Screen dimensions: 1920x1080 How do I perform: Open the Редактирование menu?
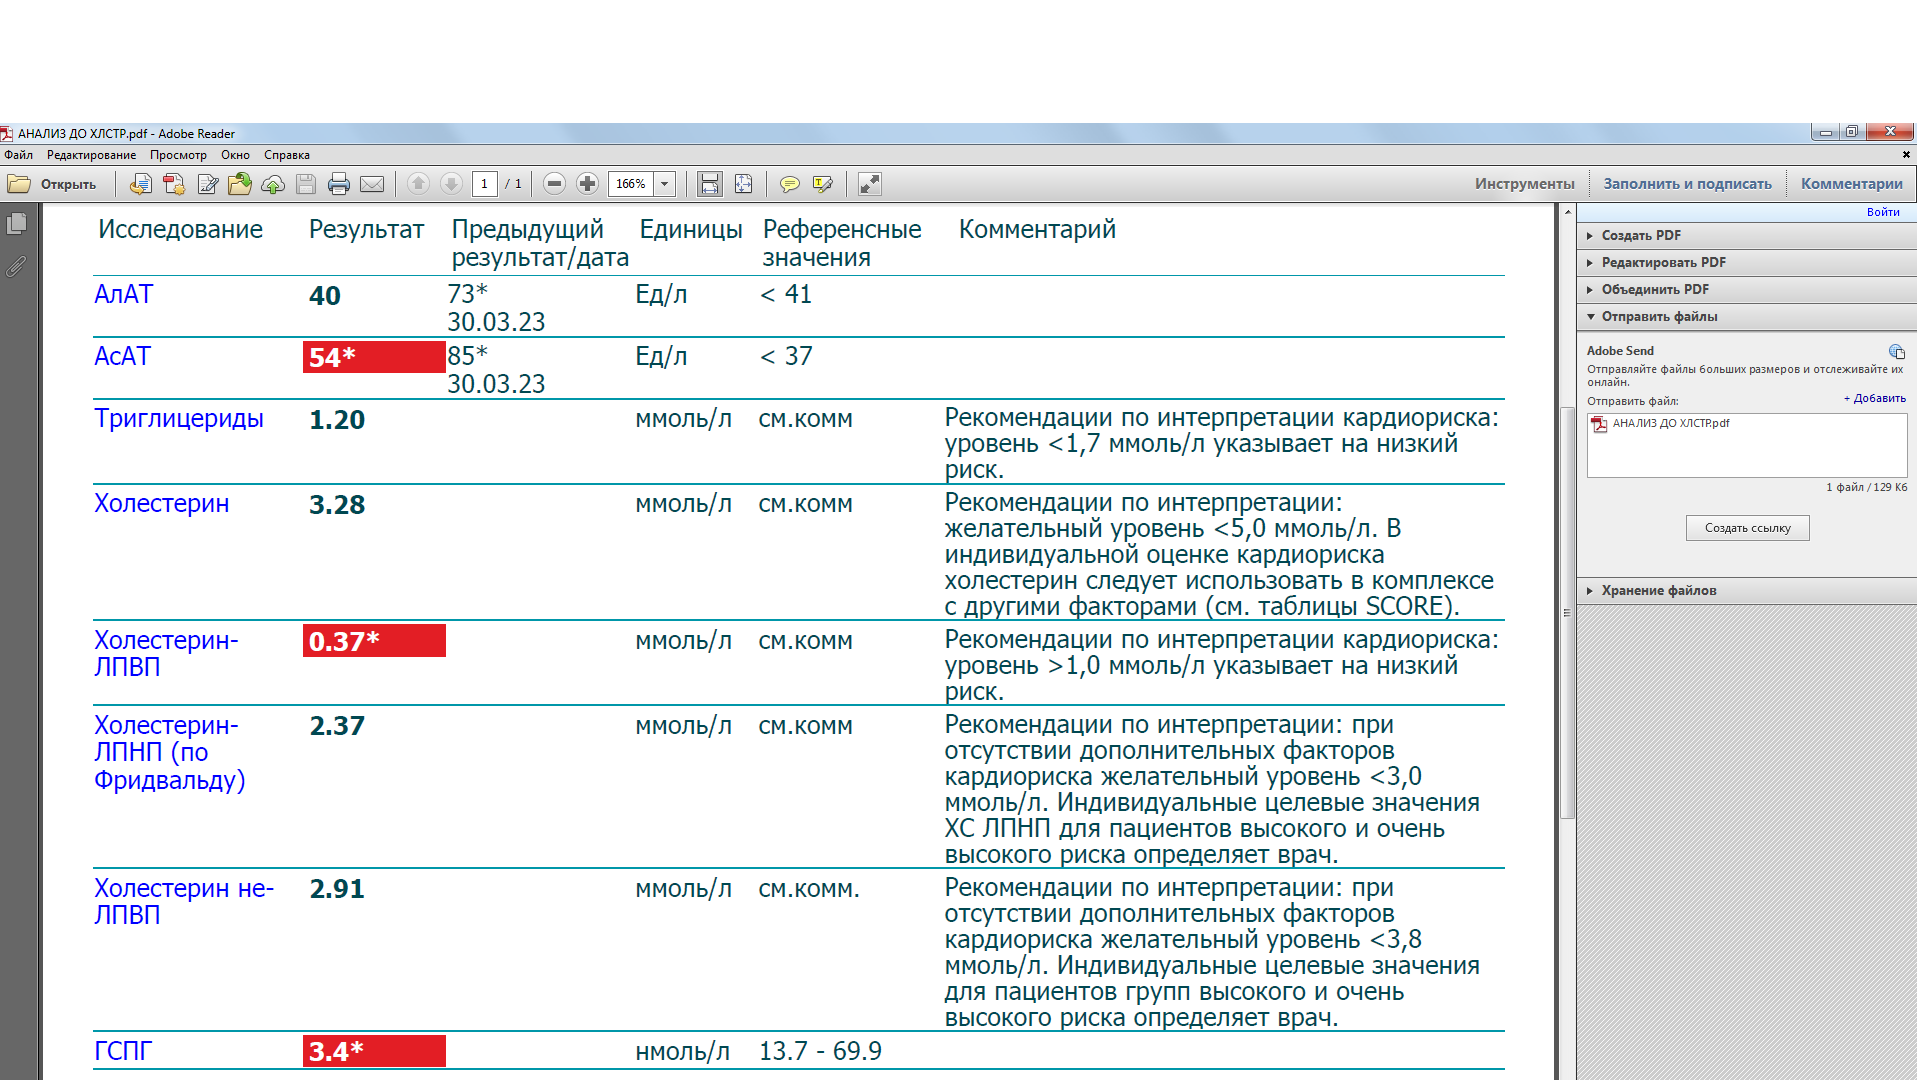tap(91, 155)
